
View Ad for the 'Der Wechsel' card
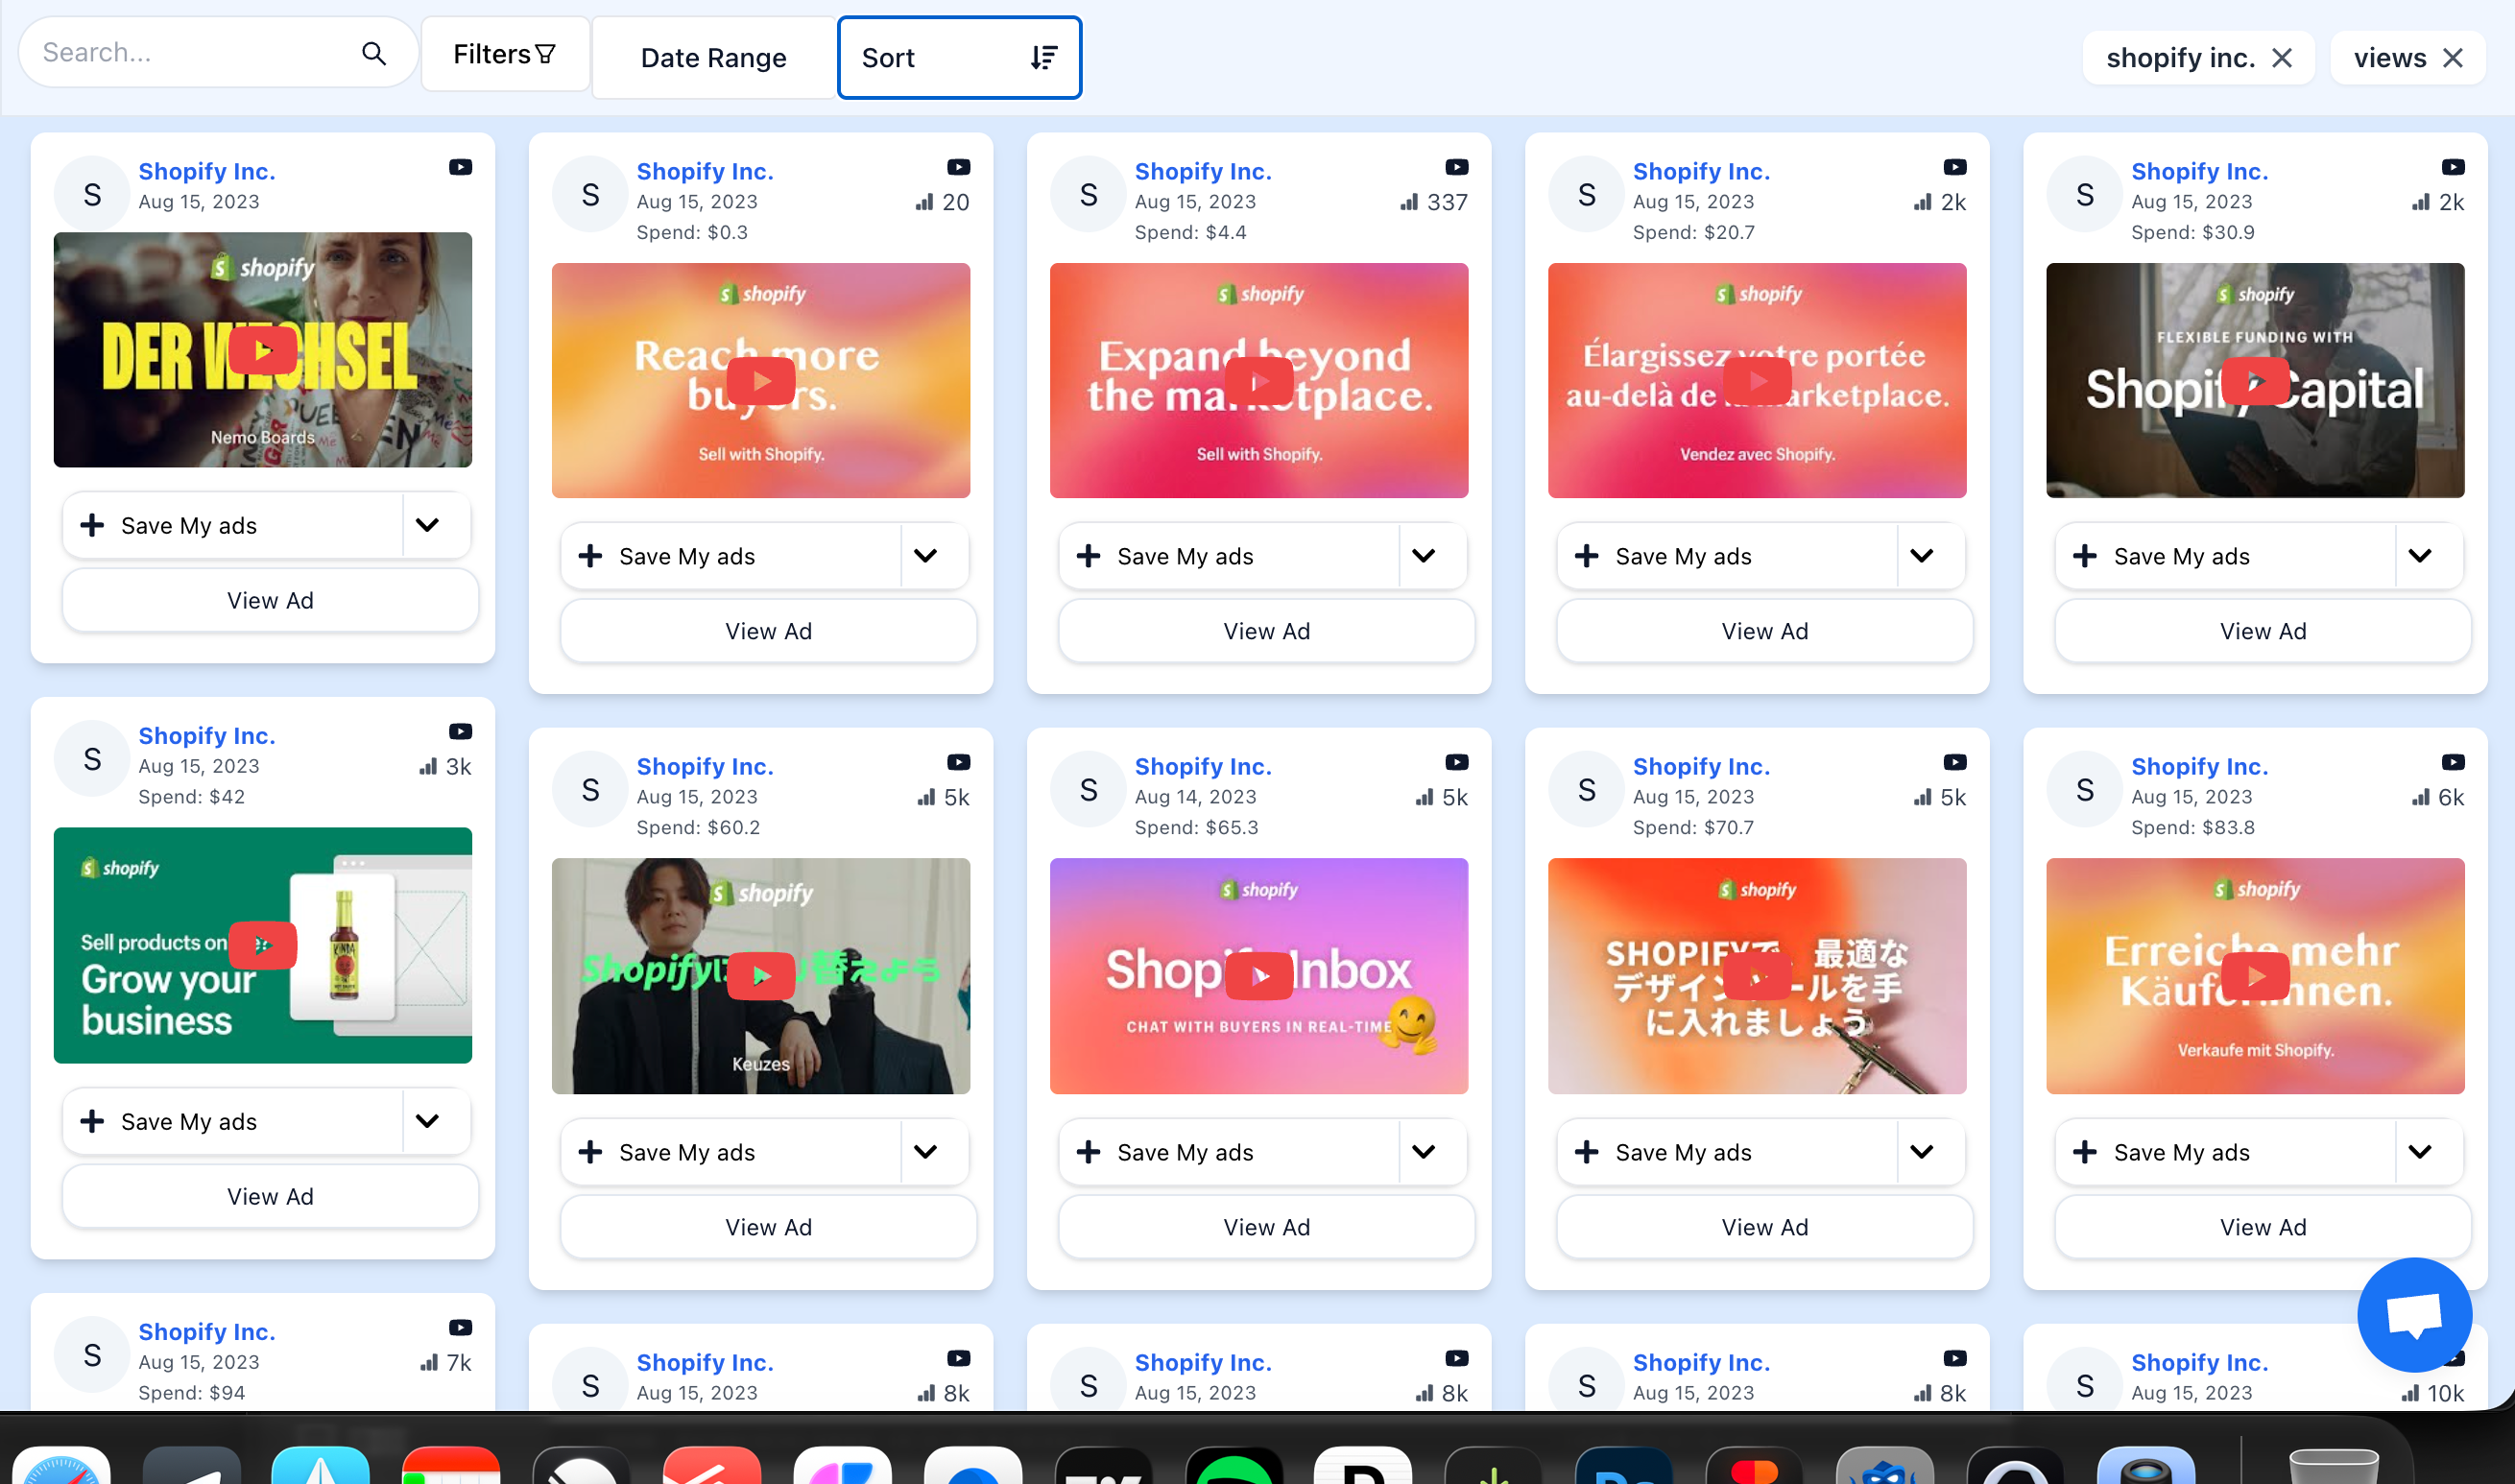pos(270,600)
